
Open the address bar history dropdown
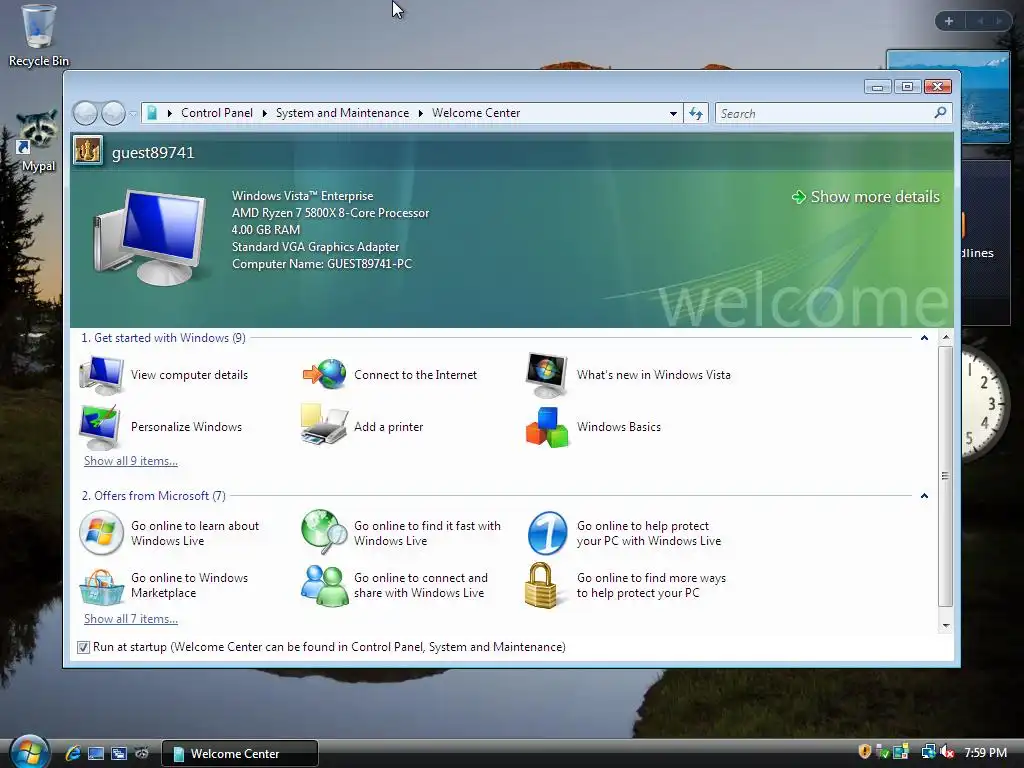click(673, 114)
